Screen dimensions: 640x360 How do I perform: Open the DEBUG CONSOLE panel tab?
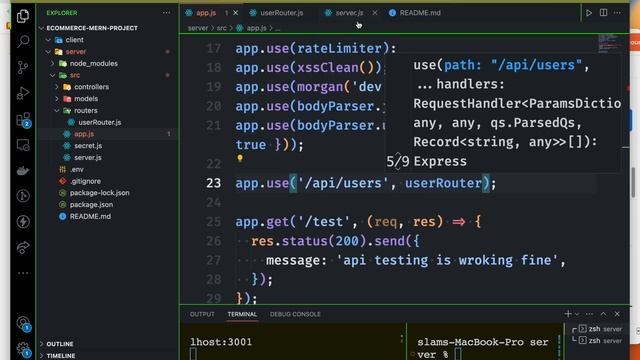(295, 314)
